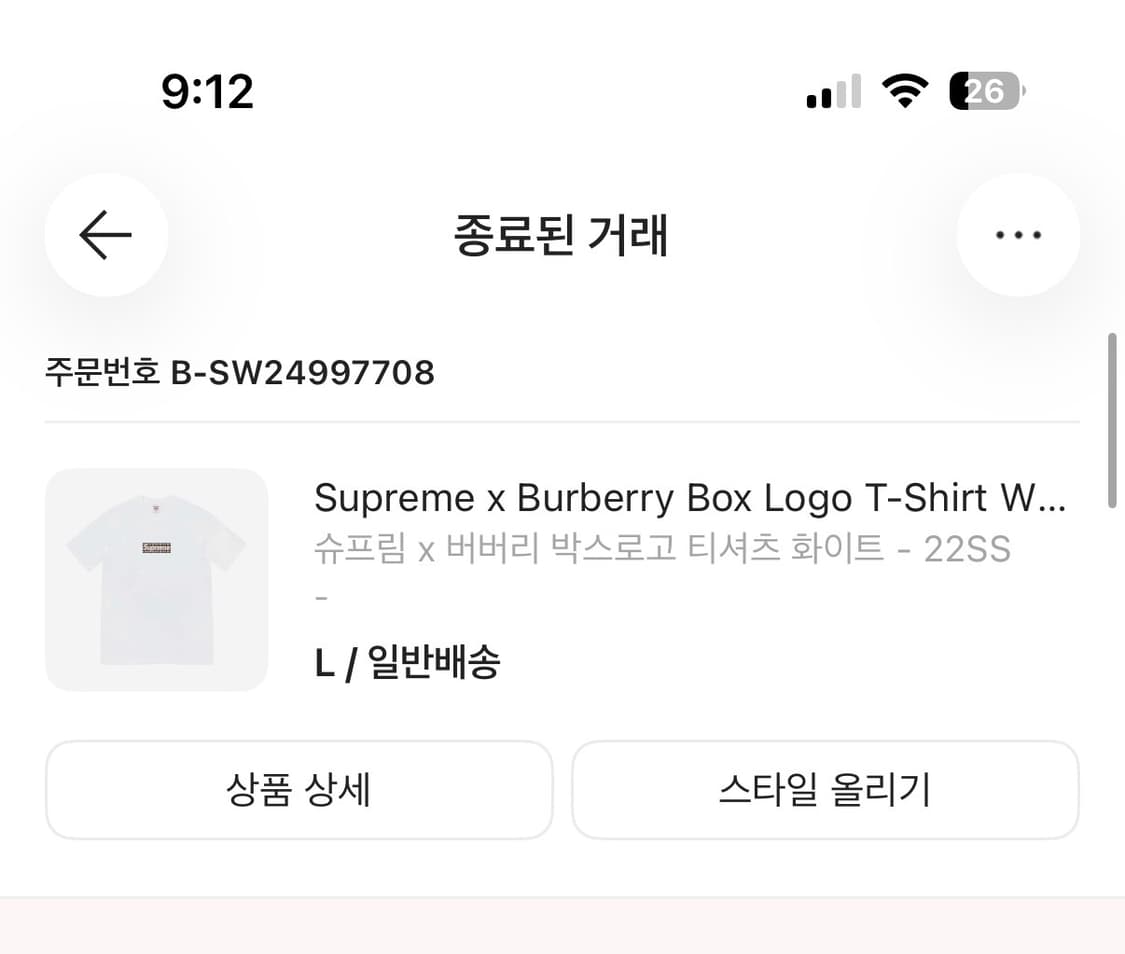1125x954 pixels.
Task: Tap the cellular signal indicator
Action: click(833, 91)
